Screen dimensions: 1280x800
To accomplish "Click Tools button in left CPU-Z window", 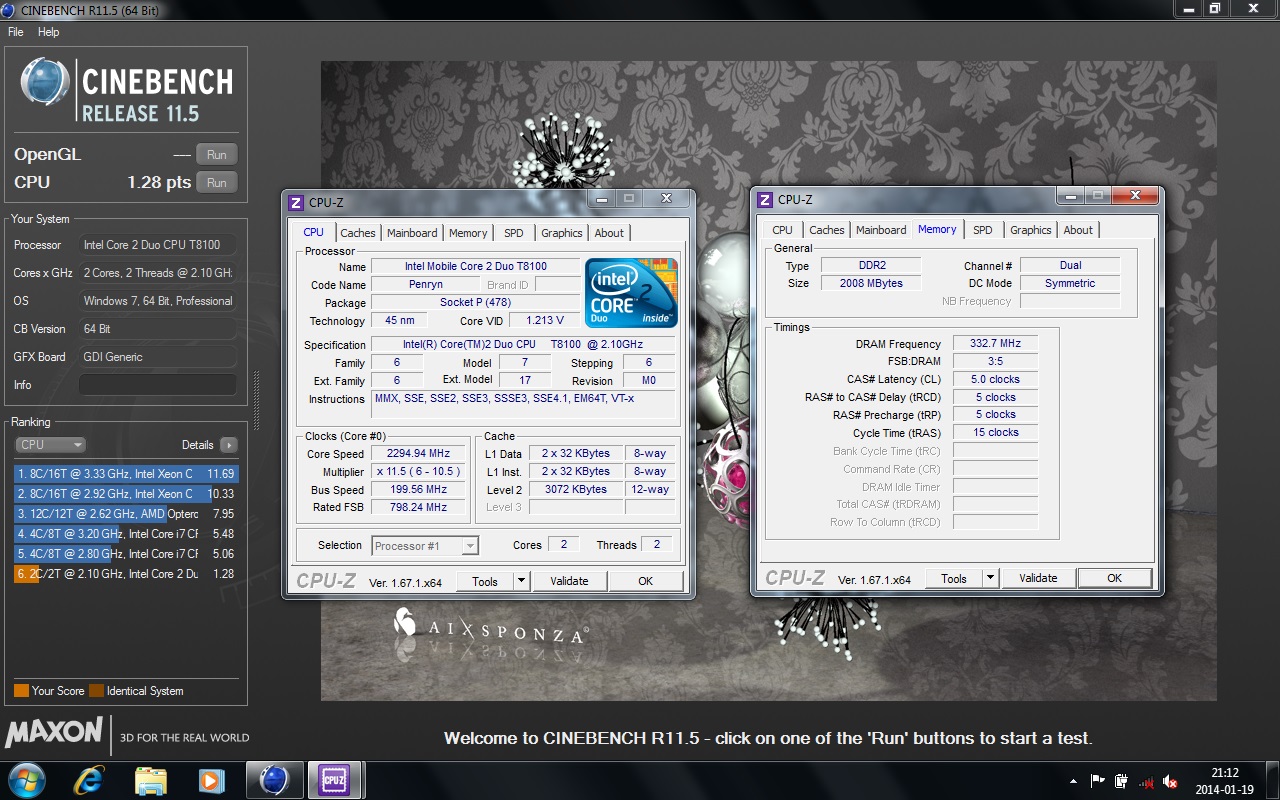I will [x=485, y=581].
